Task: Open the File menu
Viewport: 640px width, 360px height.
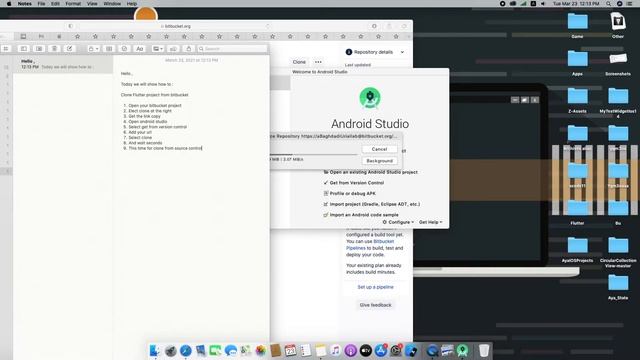Action: click(41, 4)
